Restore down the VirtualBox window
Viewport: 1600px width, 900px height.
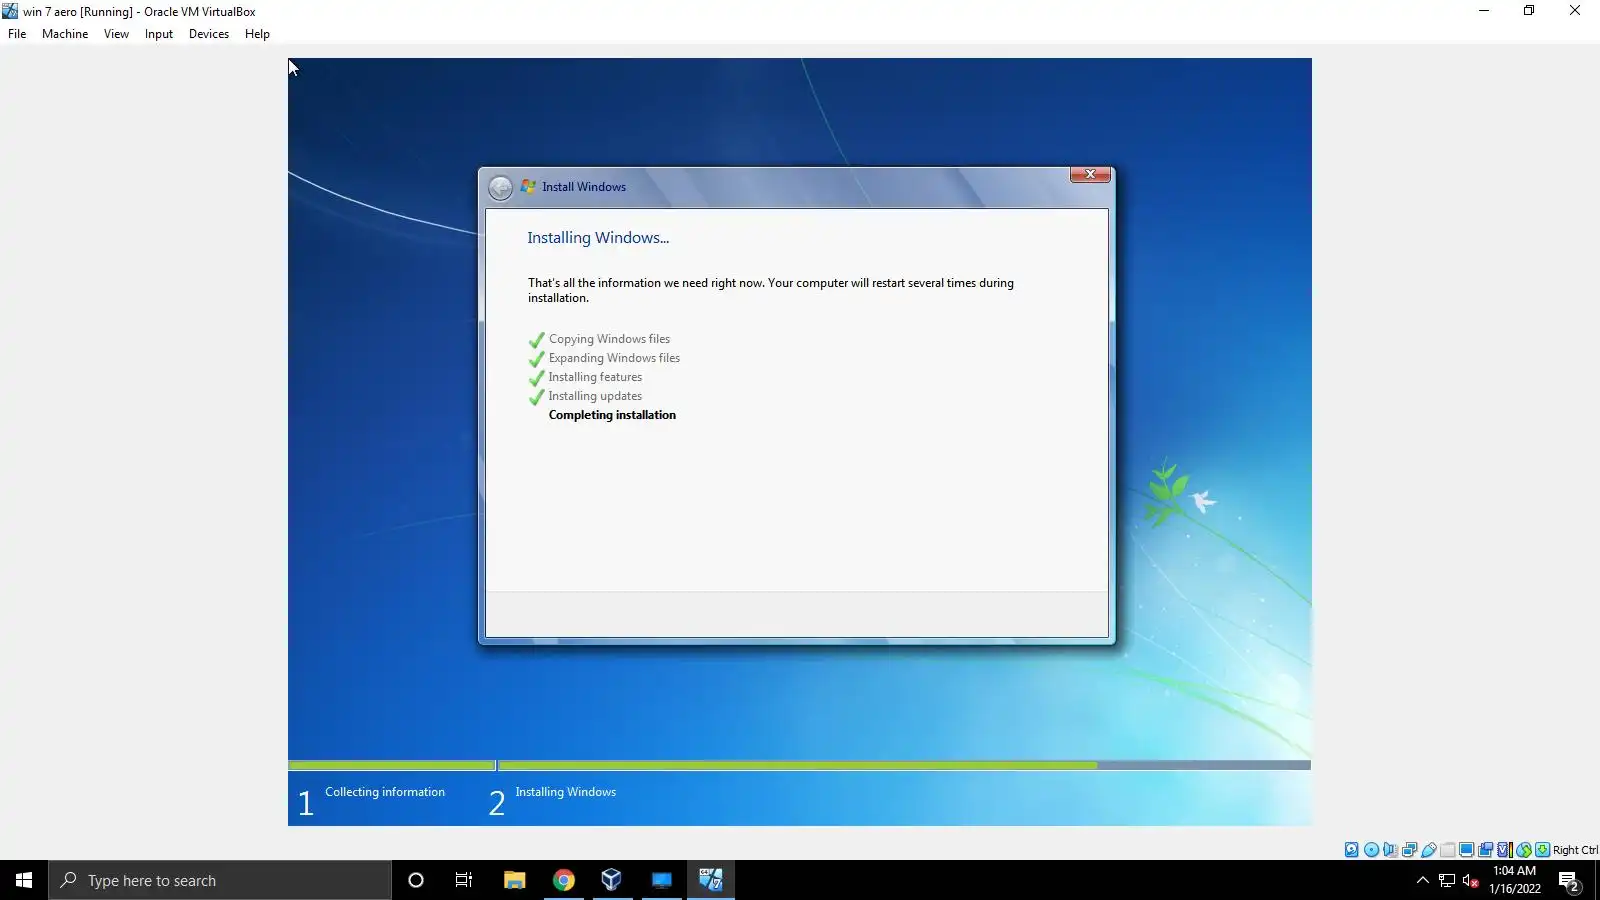point(1529,11)
